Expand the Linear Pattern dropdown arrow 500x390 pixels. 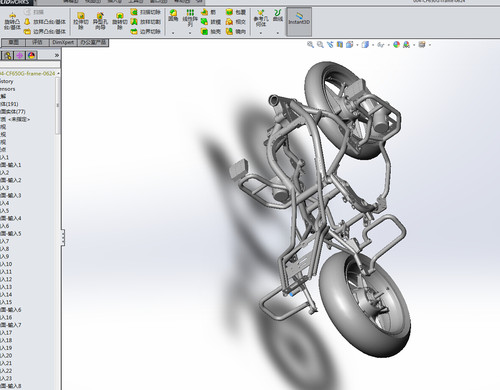(x=190, y=33)
